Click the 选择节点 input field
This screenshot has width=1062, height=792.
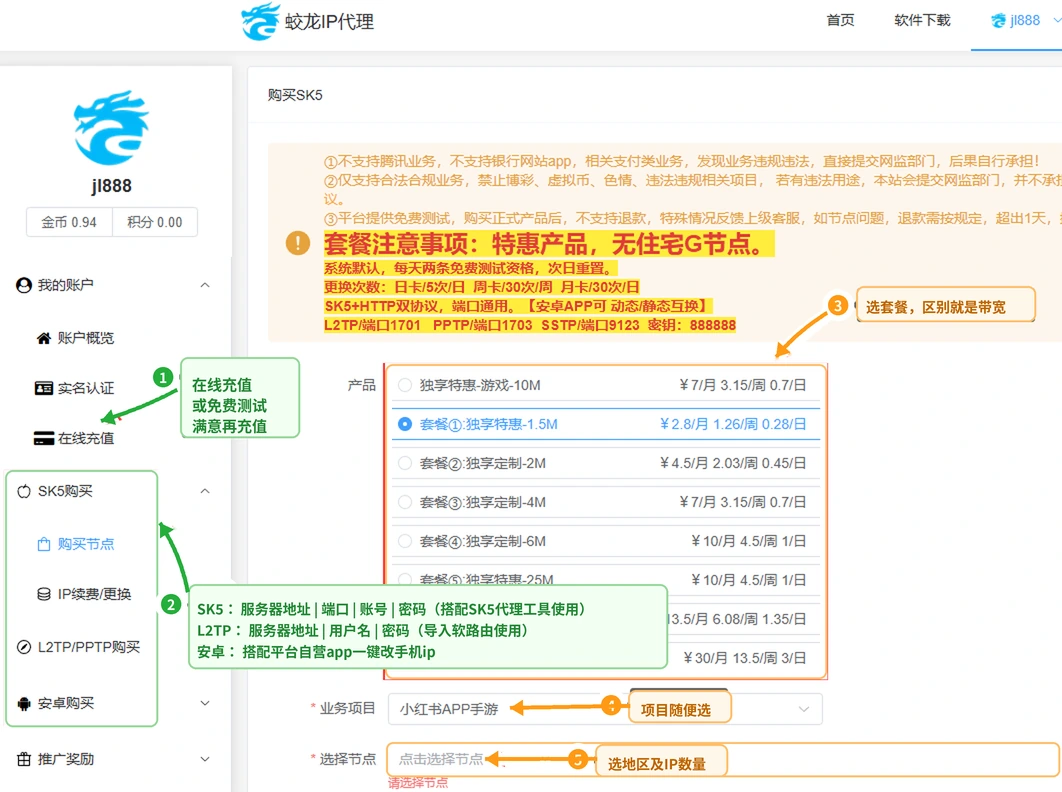(x=723, y=759)
